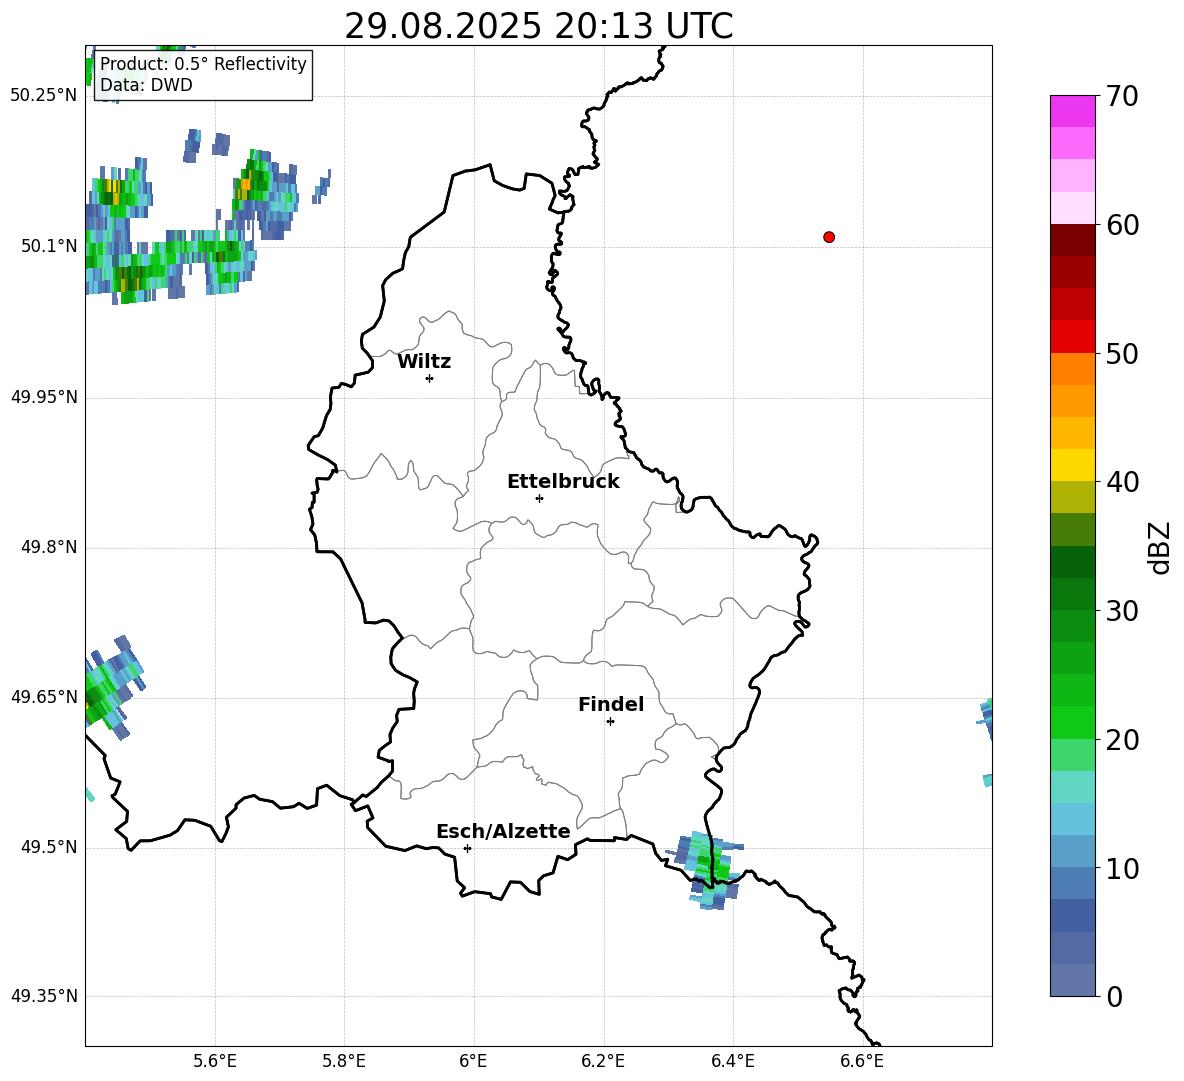Click the colorbar label 30

1123,610
